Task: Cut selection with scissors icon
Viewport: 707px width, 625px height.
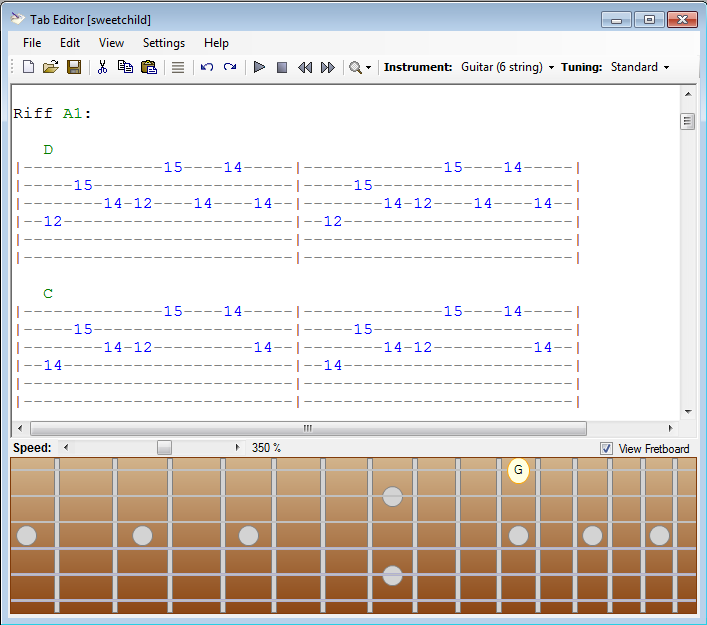Action: [102, 67]
